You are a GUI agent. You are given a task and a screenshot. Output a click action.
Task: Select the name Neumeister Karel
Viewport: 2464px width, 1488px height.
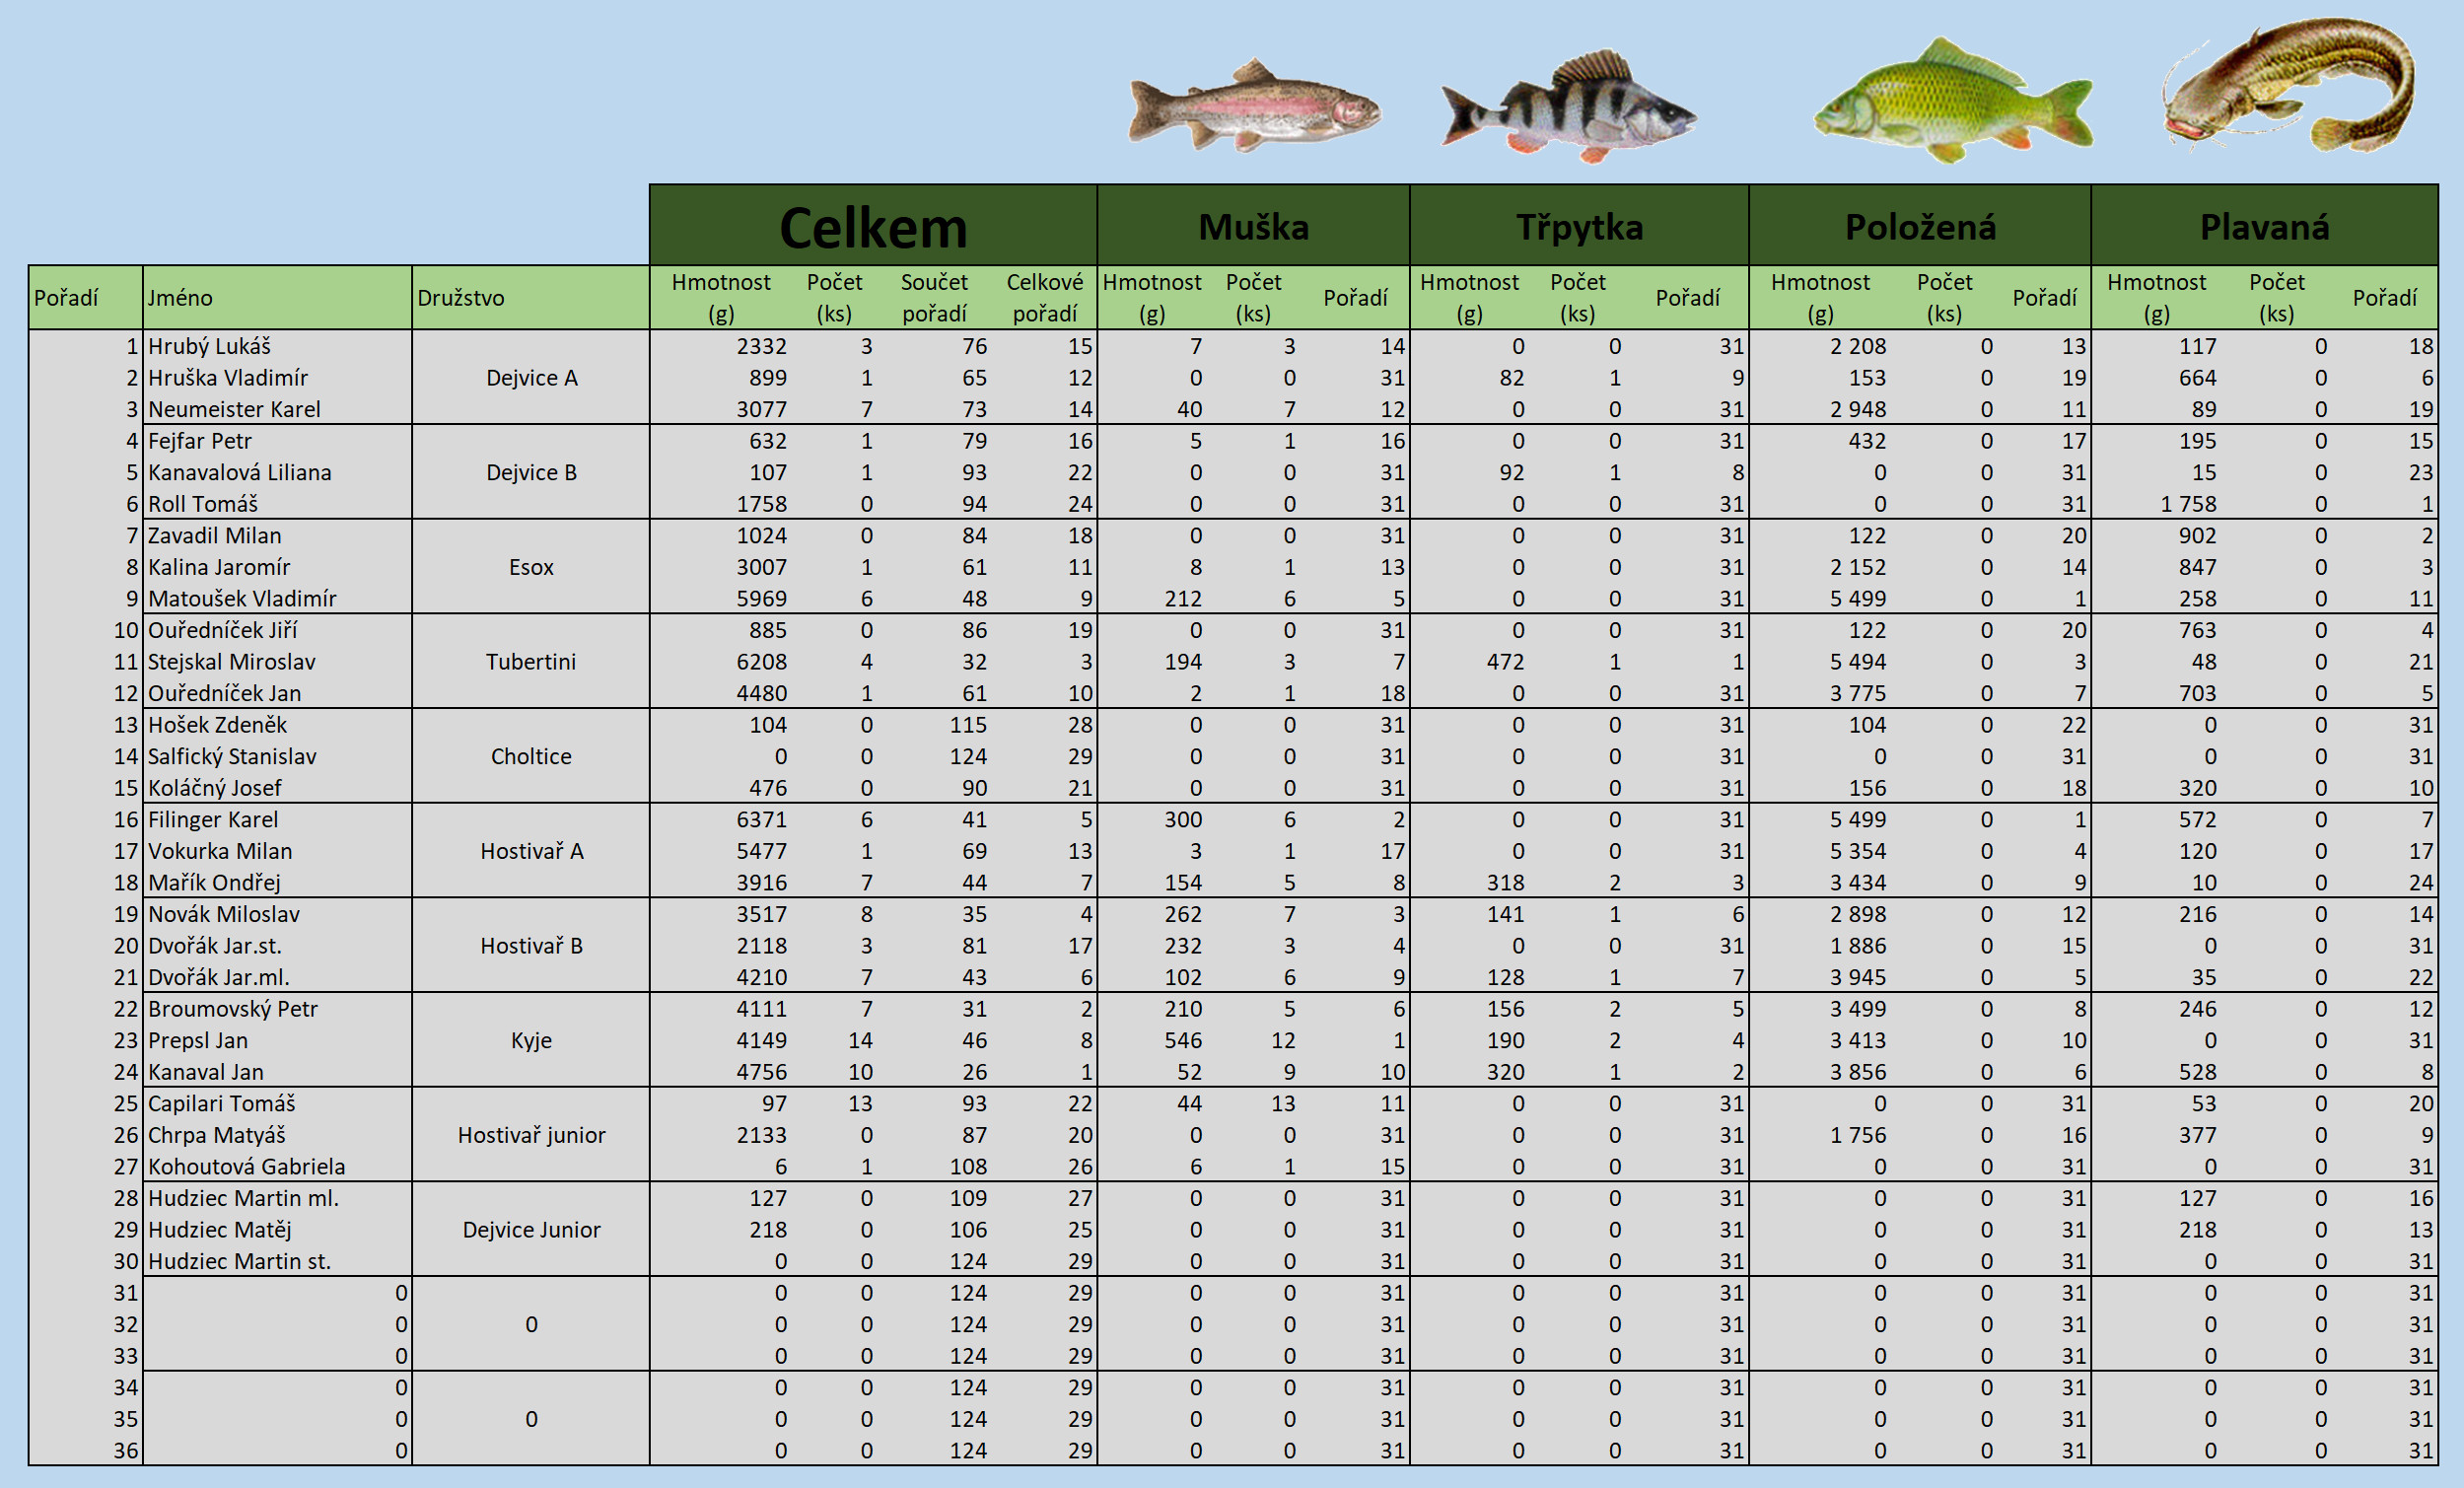click(234, 409)
